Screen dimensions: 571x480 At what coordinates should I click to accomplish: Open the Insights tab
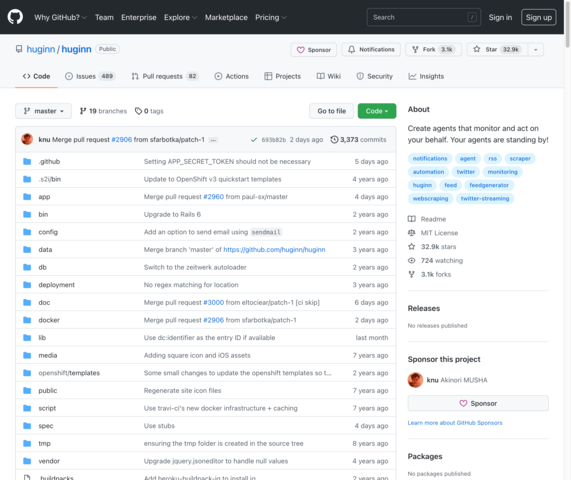coord(426,76)
